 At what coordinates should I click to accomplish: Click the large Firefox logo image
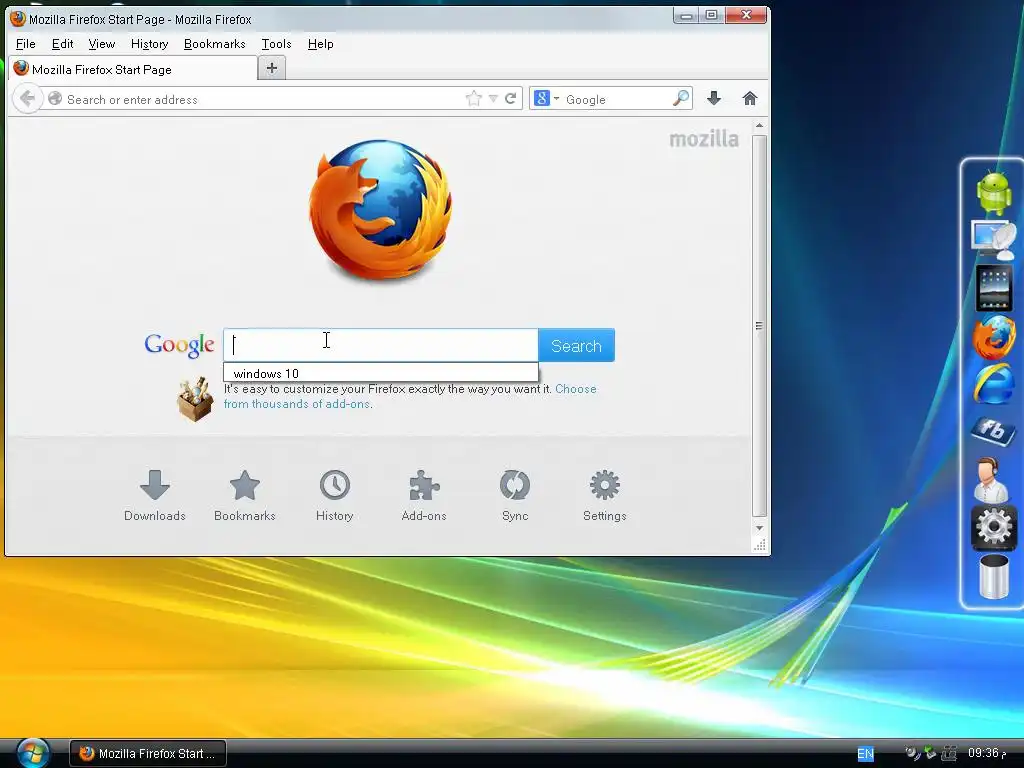[x=380, y=210]
